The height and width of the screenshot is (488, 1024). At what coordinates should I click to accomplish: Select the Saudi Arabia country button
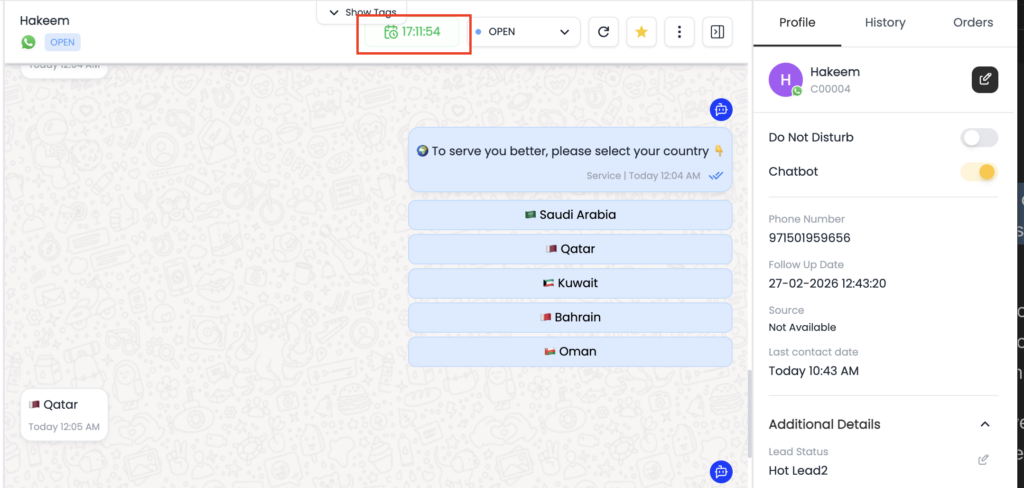(570, 215)
